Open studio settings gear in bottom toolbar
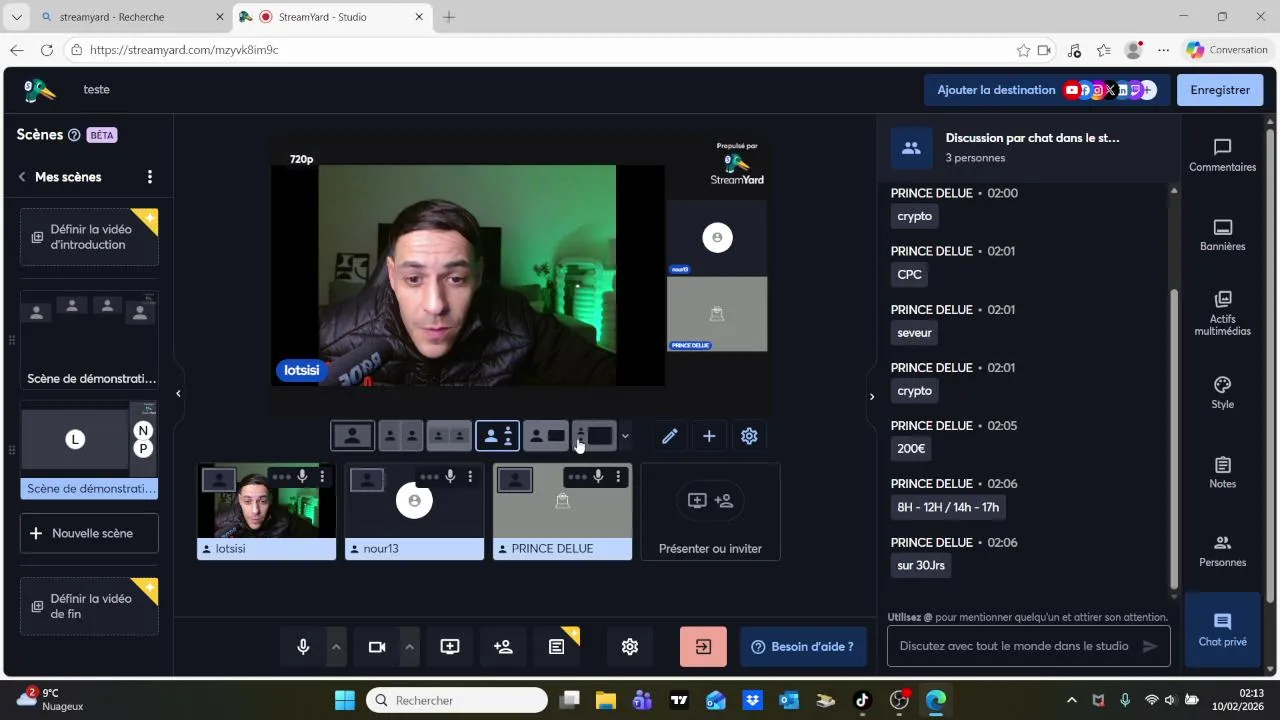This screenshot has height=720, width=1280. (630, 647)
